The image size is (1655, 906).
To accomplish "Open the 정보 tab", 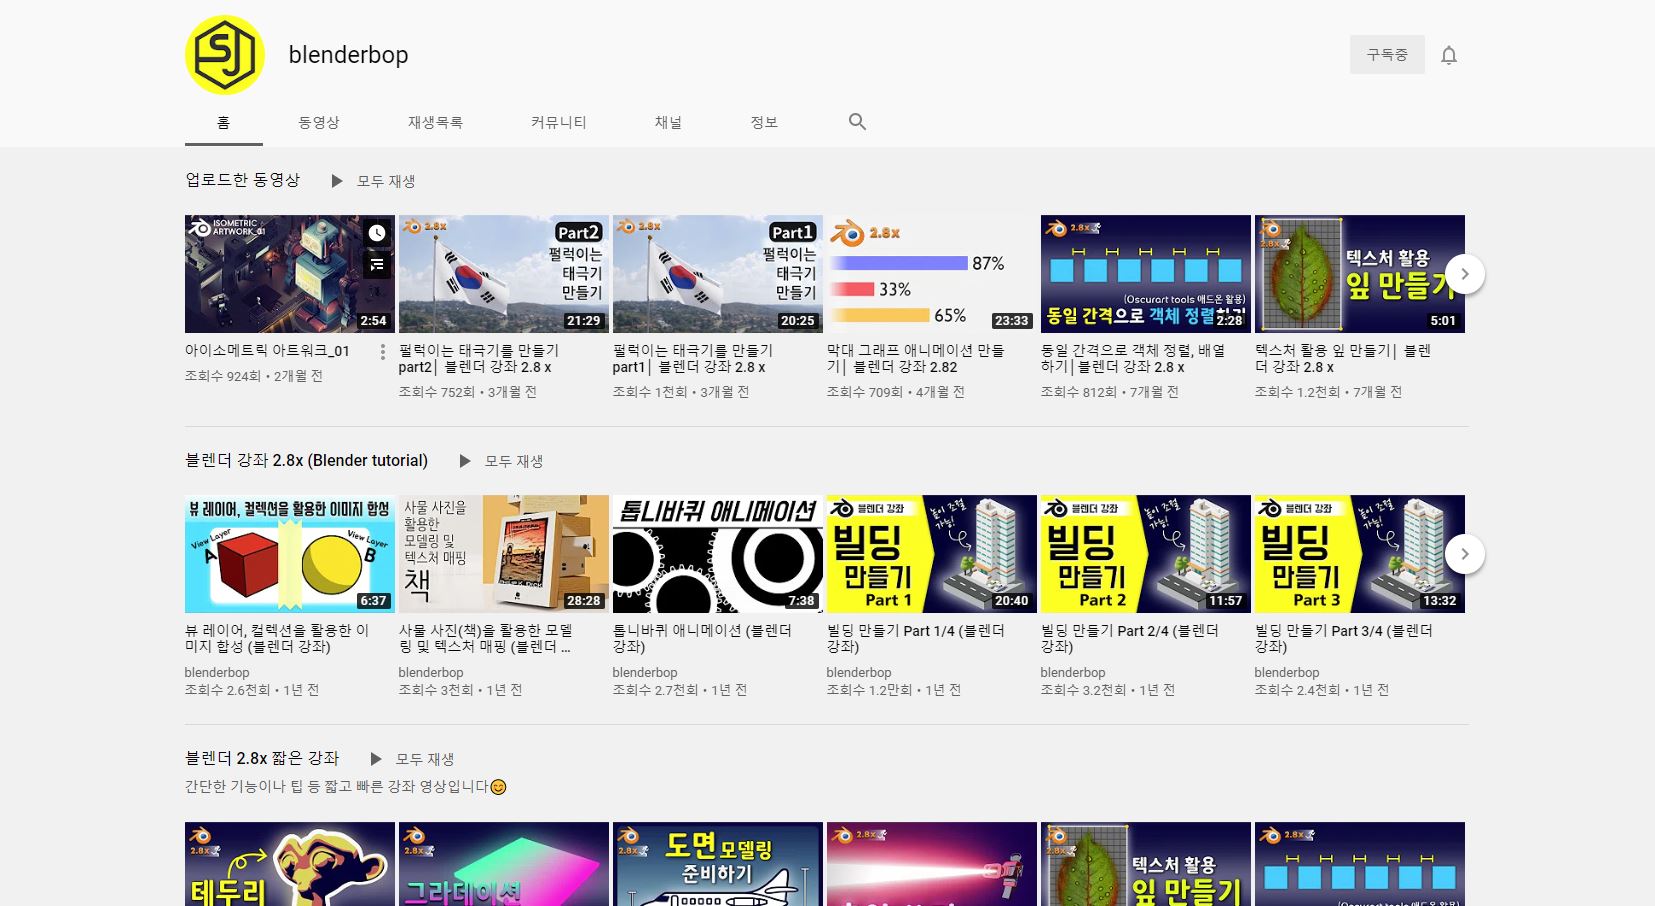I will pos(764,122).
